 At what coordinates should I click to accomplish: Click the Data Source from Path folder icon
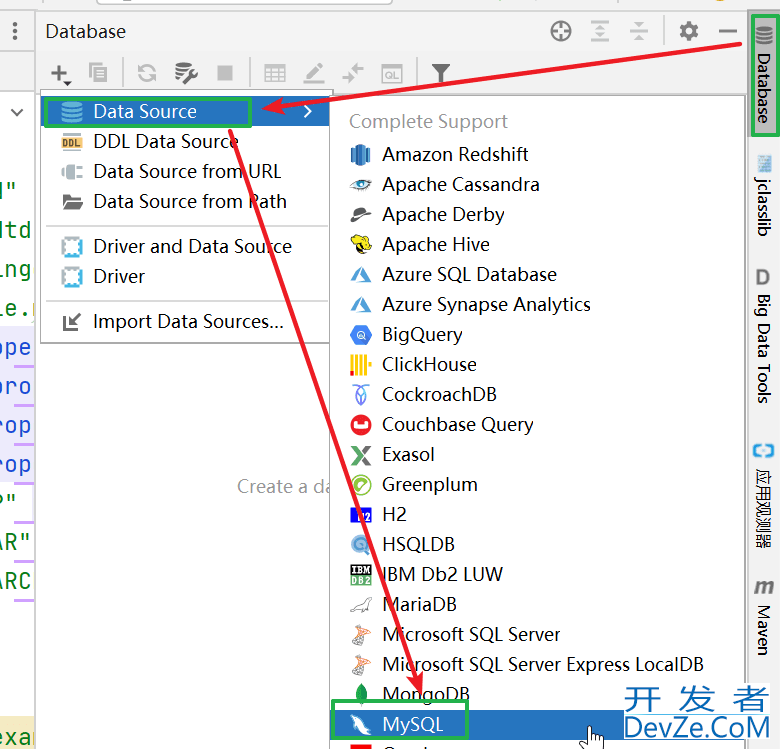[72, 202]
